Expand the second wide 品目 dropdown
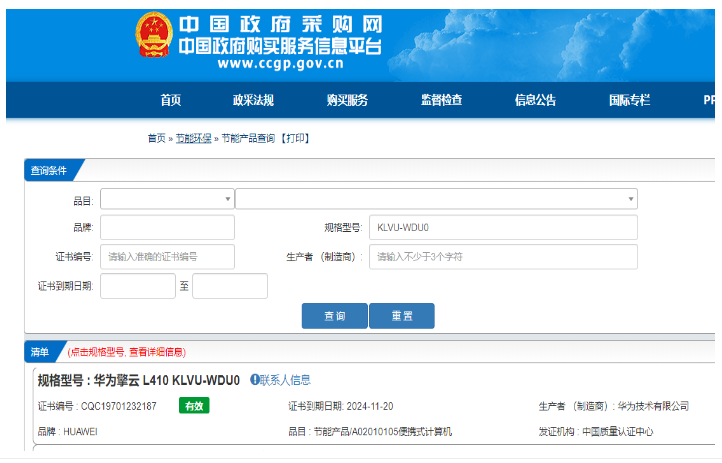 pos(436,199)
